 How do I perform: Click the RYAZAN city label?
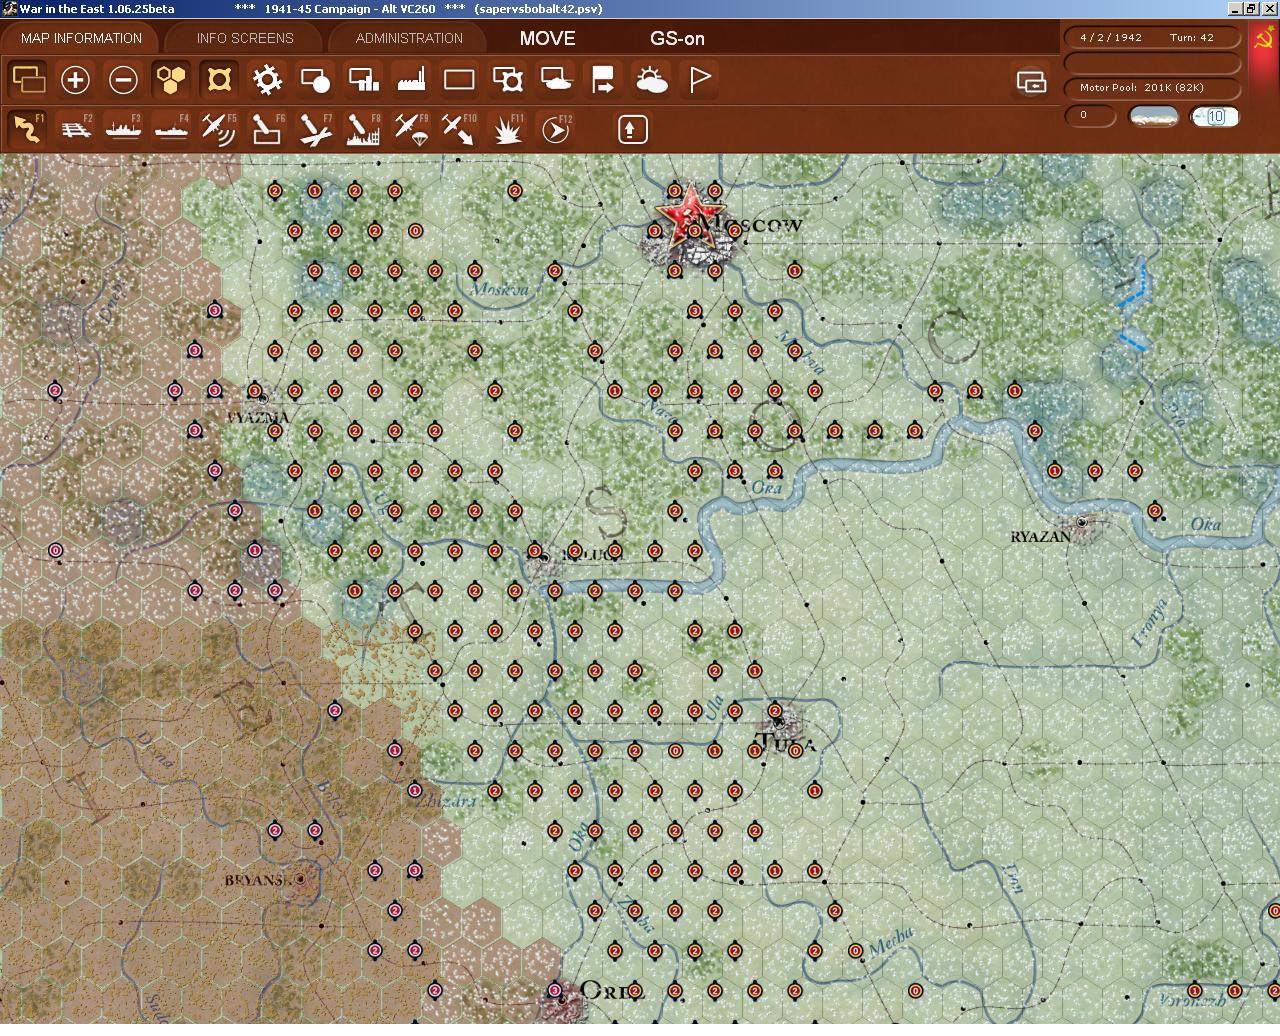click(1040, 537)
